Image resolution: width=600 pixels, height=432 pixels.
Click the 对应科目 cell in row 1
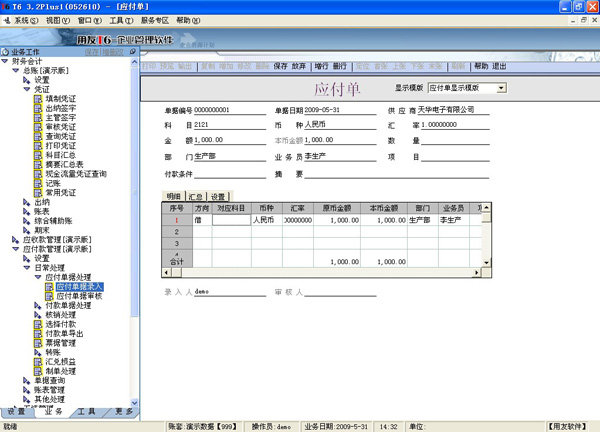coord(232,220)
